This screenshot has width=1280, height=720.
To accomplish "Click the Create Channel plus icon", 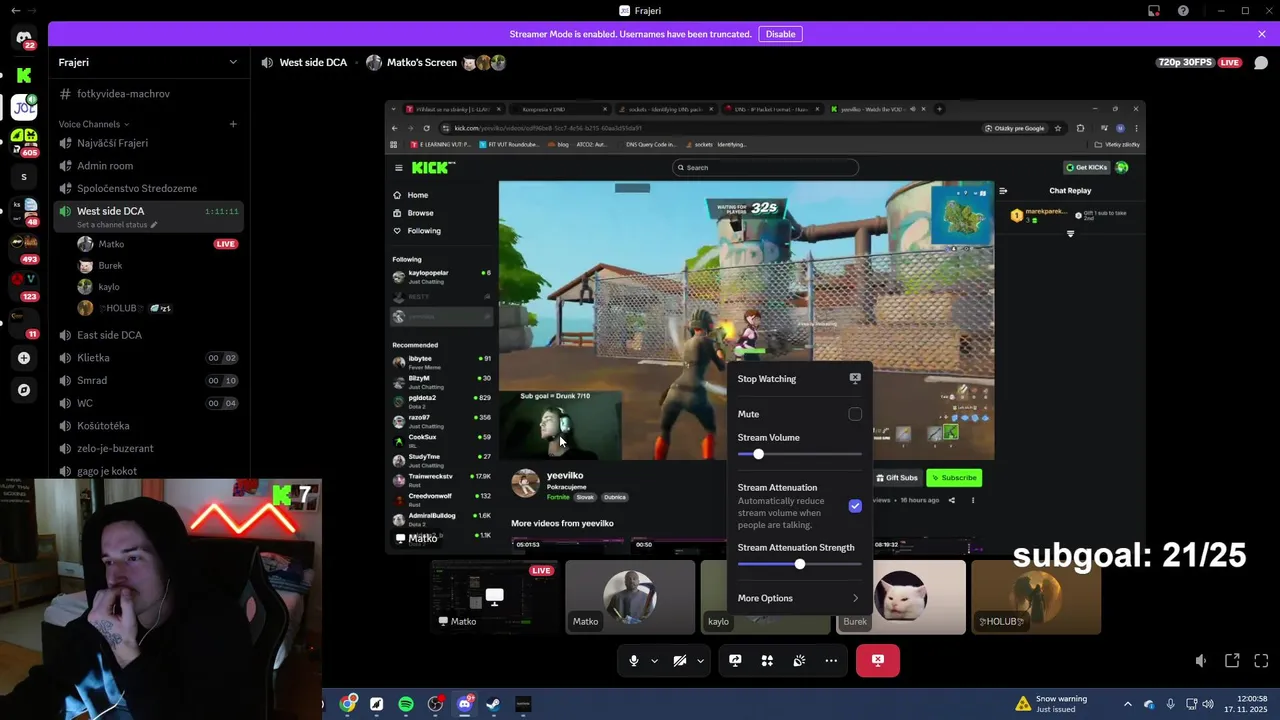I will [x=233, y=124].
